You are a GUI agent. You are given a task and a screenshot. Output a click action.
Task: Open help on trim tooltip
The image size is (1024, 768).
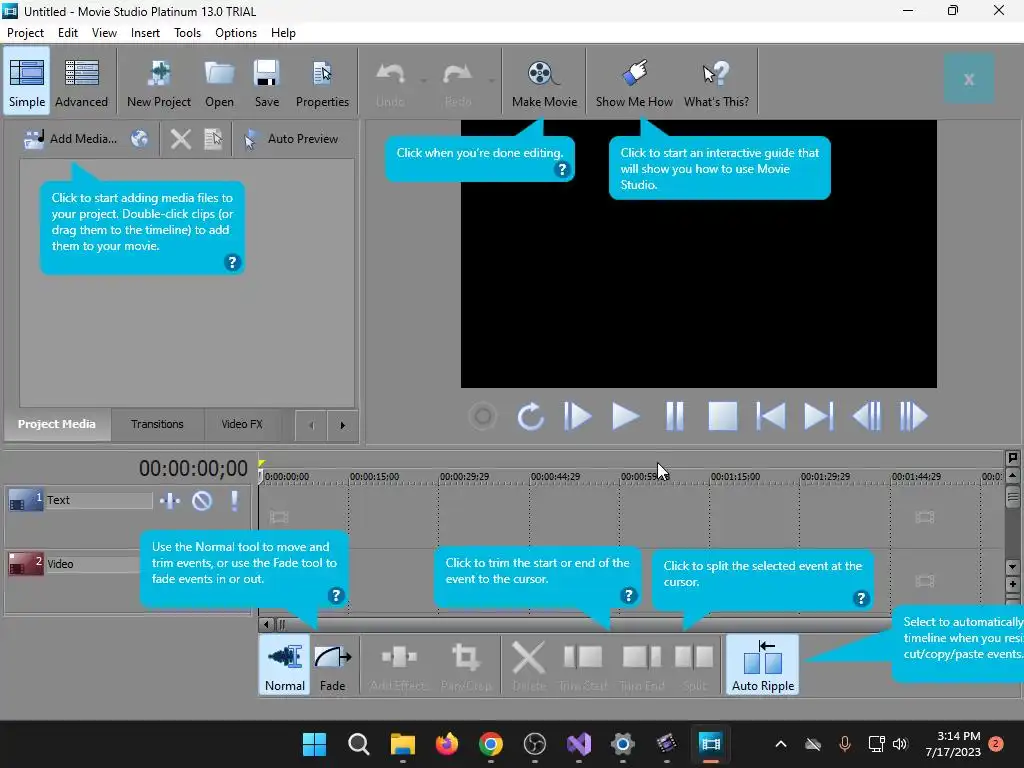[628, 596]
